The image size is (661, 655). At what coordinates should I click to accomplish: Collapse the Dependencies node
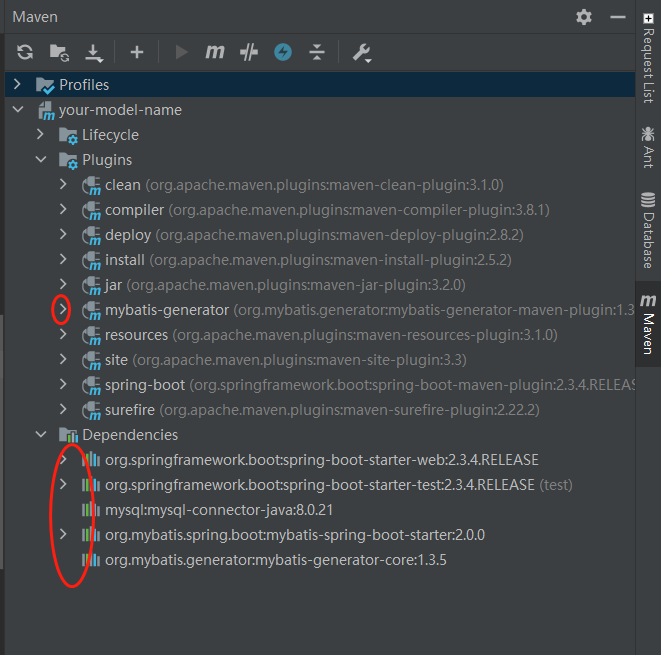(41, 434)
